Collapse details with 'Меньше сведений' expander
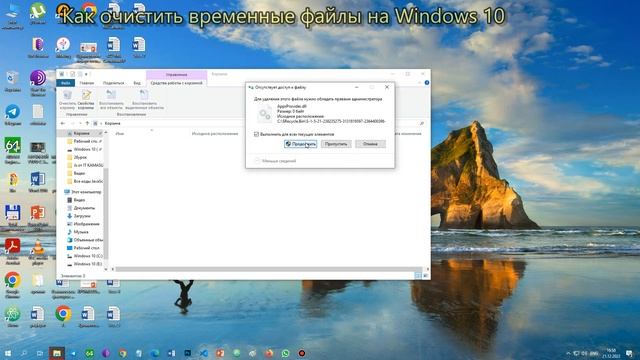This screenshot has width=640, height=360. click(276, 161)
